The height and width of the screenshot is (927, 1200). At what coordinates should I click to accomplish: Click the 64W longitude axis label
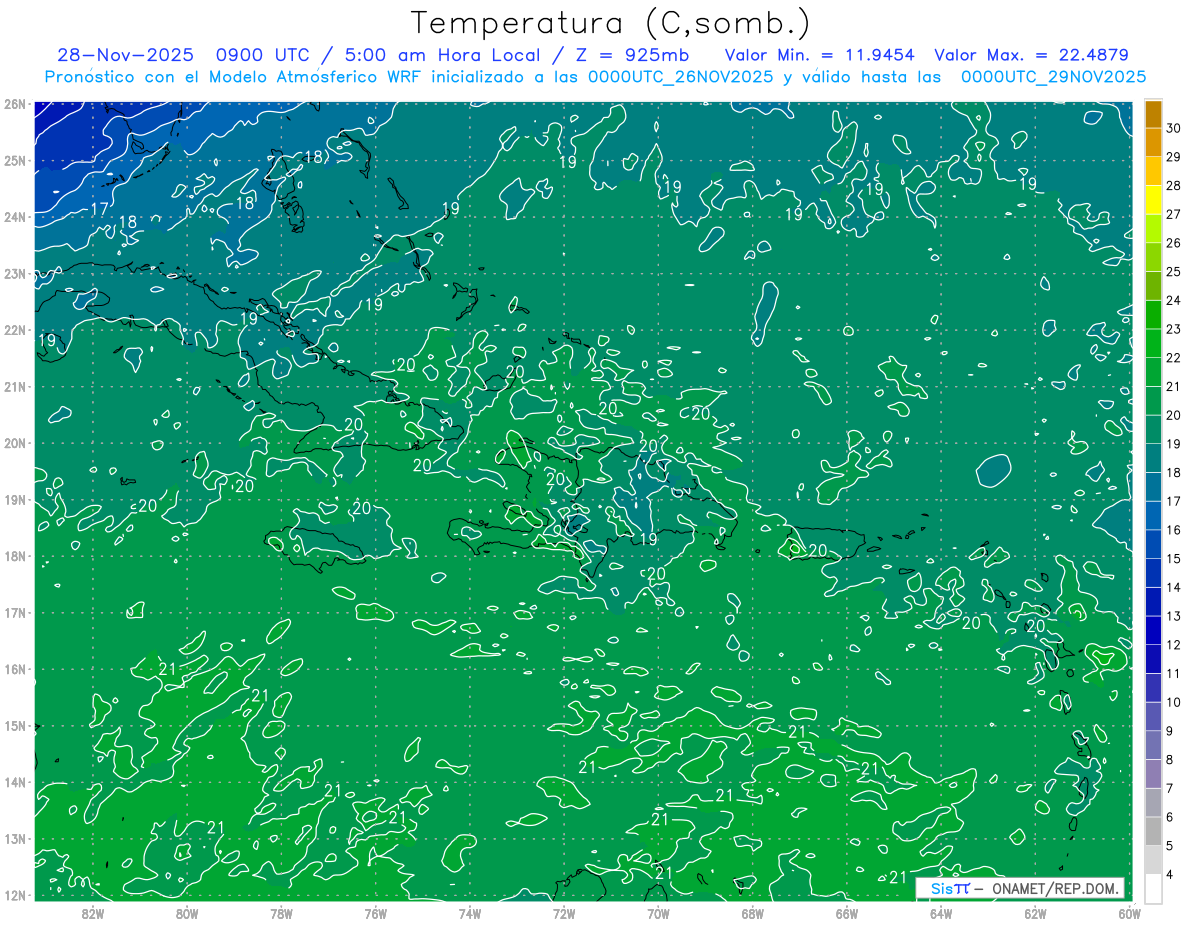[941, 912]
